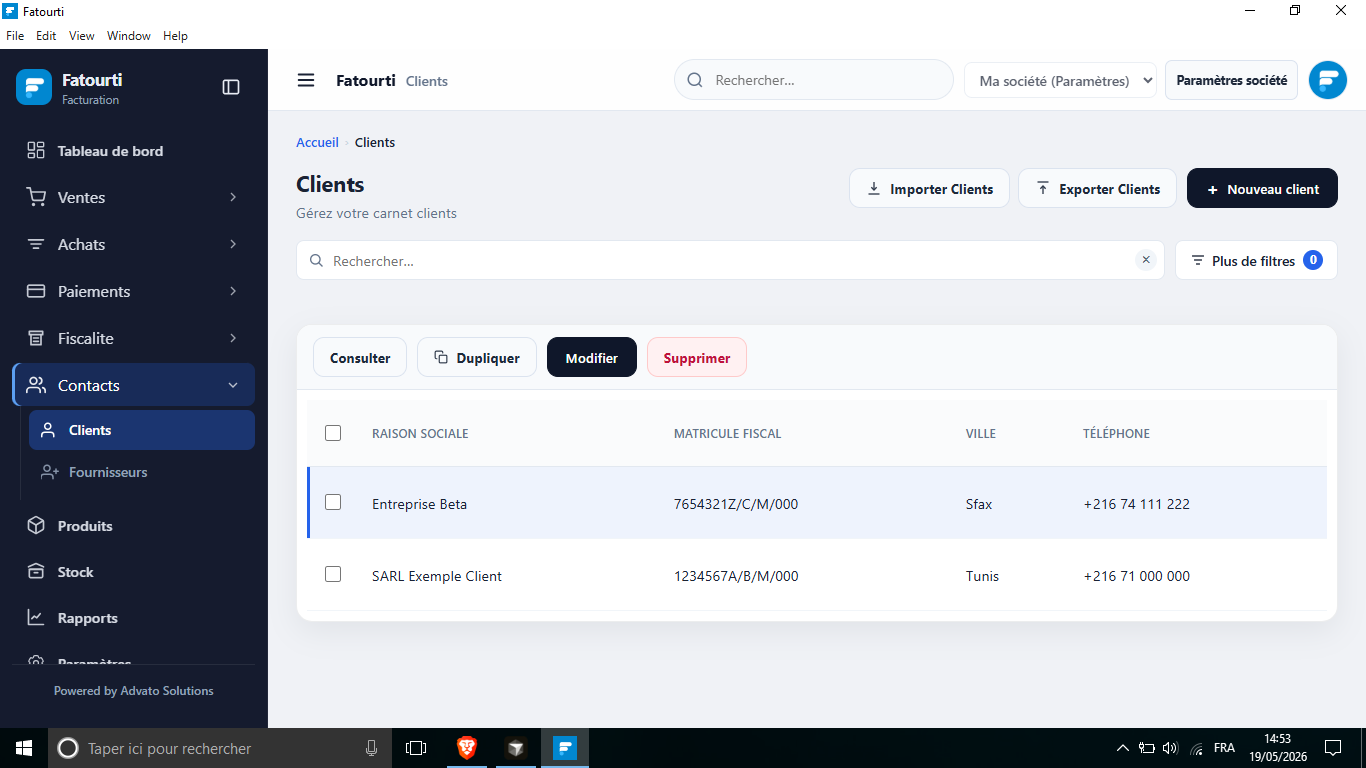
Task: Click the Produits box icon
Action: (x=36, y=525)
